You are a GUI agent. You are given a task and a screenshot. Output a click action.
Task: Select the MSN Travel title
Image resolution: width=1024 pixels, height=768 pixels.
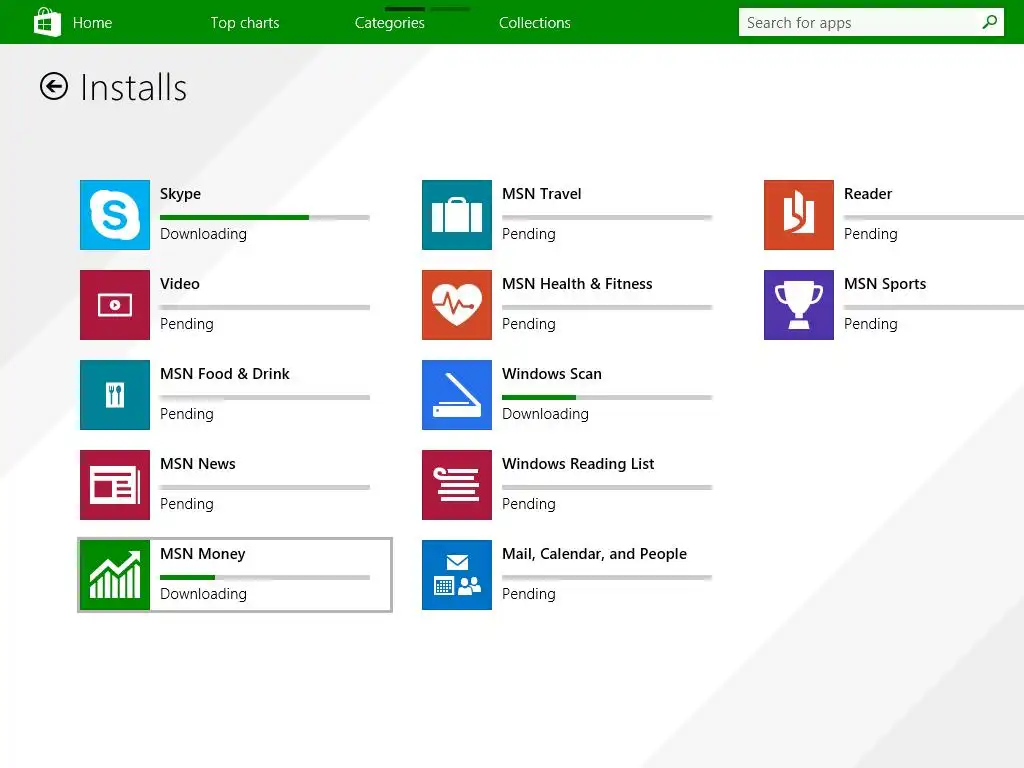(x=541, y=194)
